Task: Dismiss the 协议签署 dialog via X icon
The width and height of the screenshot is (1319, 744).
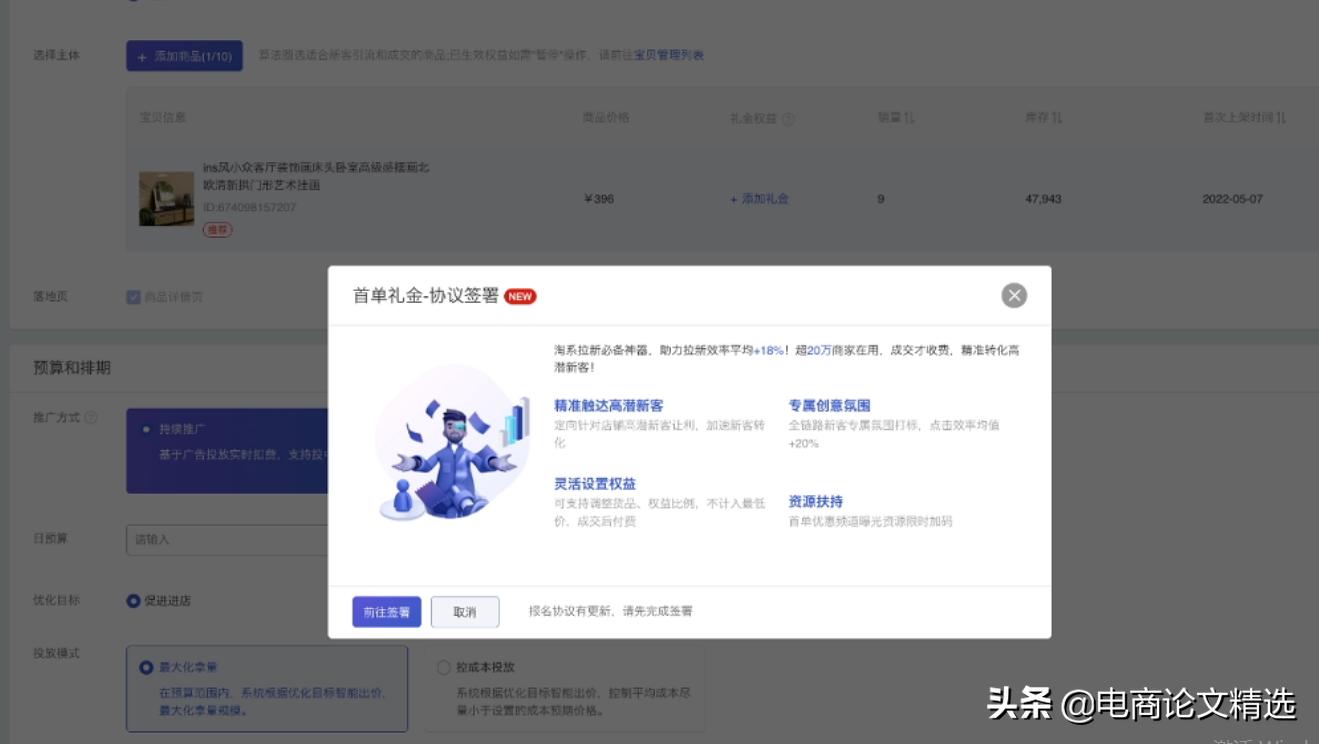Action: pos(1014,295)
